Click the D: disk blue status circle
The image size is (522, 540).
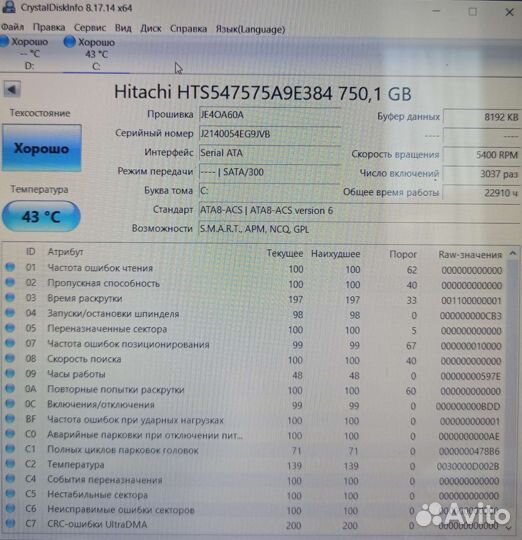(x=4, y=42)
